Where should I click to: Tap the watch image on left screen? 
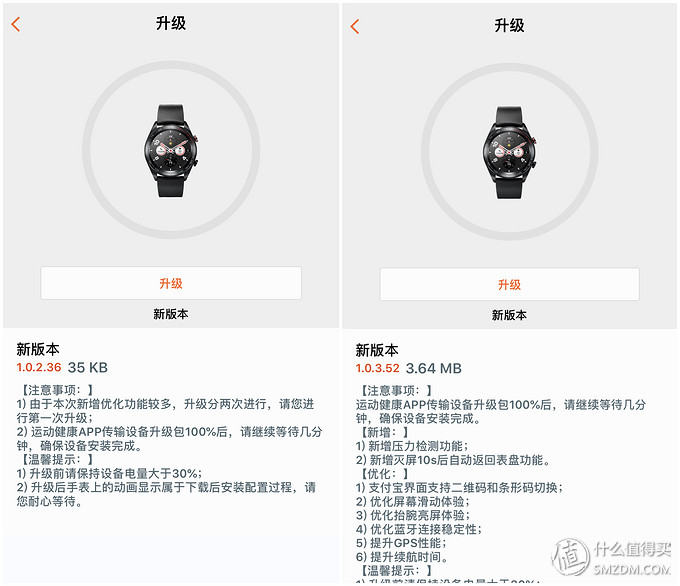click(171, 150)
